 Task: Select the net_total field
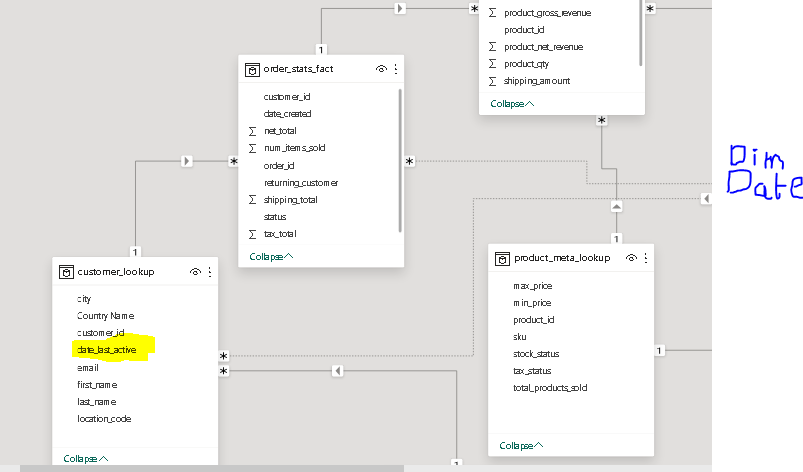pyautogui.click(x=280, y=131)
